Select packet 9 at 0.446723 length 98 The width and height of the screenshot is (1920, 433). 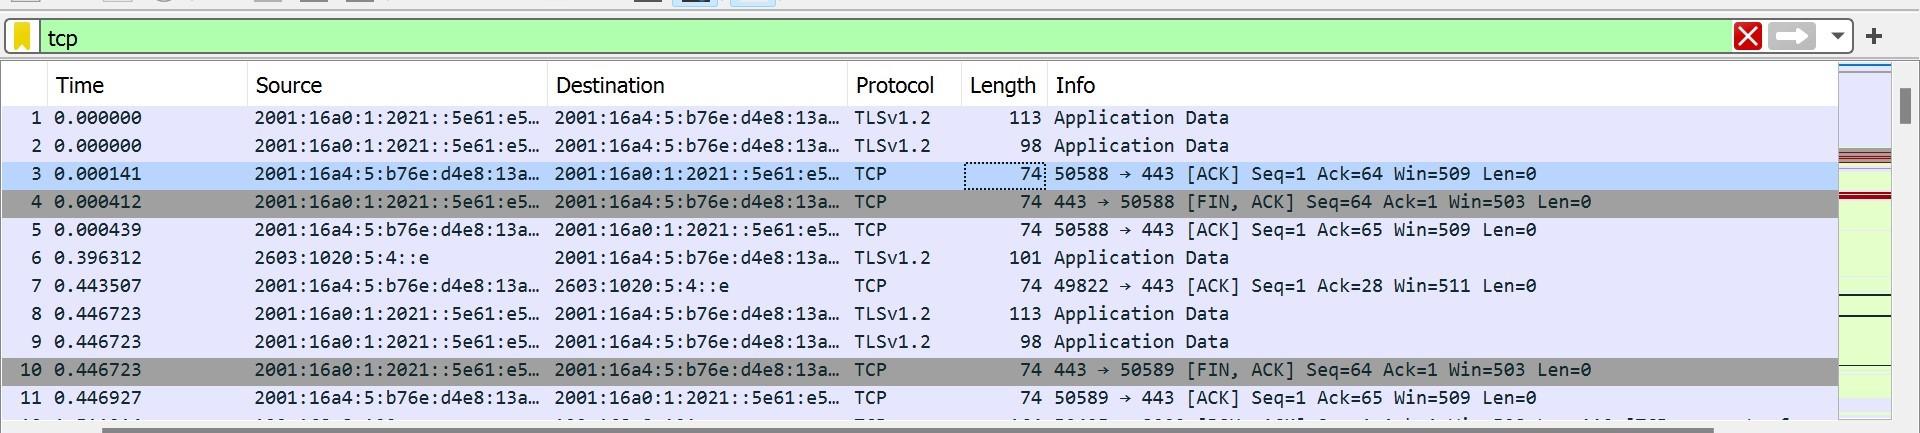(x=919, y=342)
